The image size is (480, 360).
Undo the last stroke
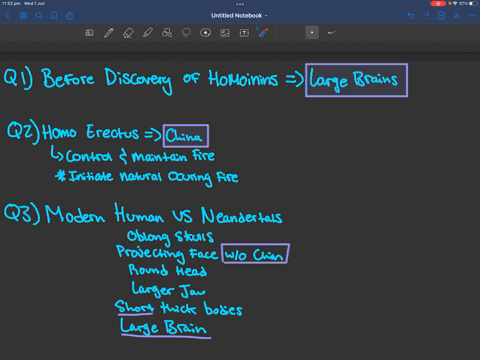pyautogui.click(x=411, y=16)
